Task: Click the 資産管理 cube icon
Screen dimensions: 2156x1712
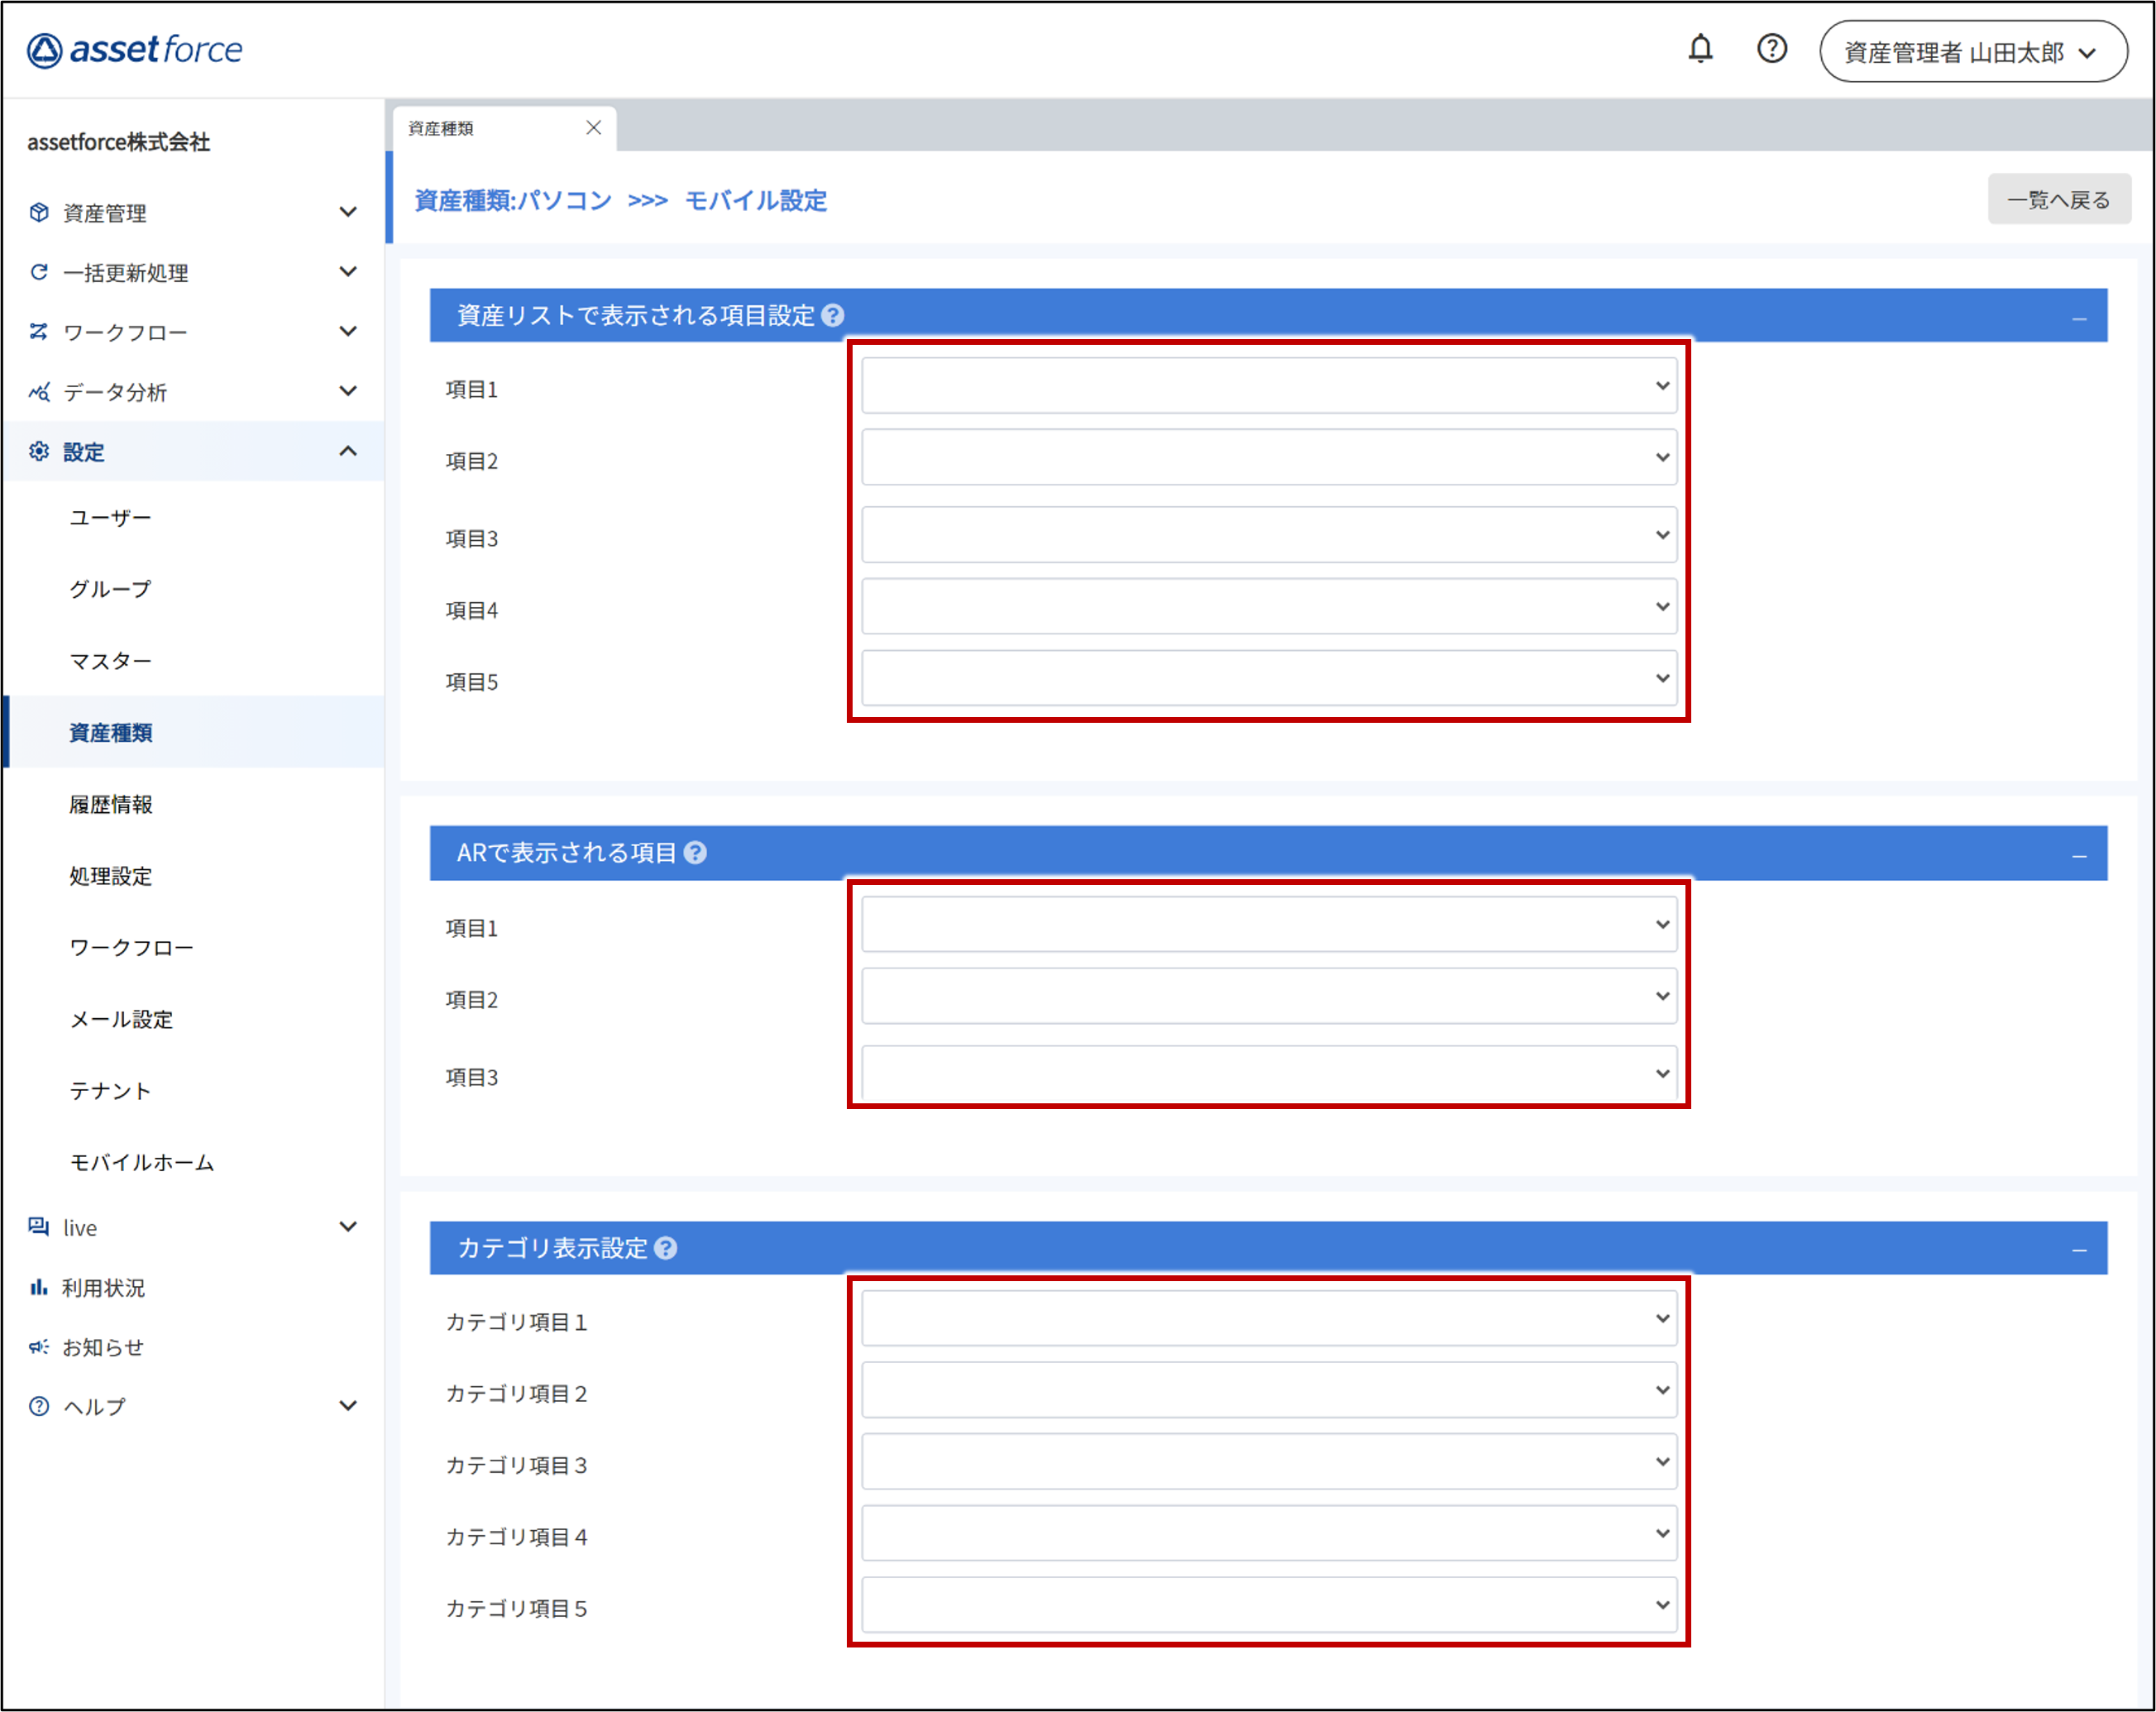Action: [39, 212]
